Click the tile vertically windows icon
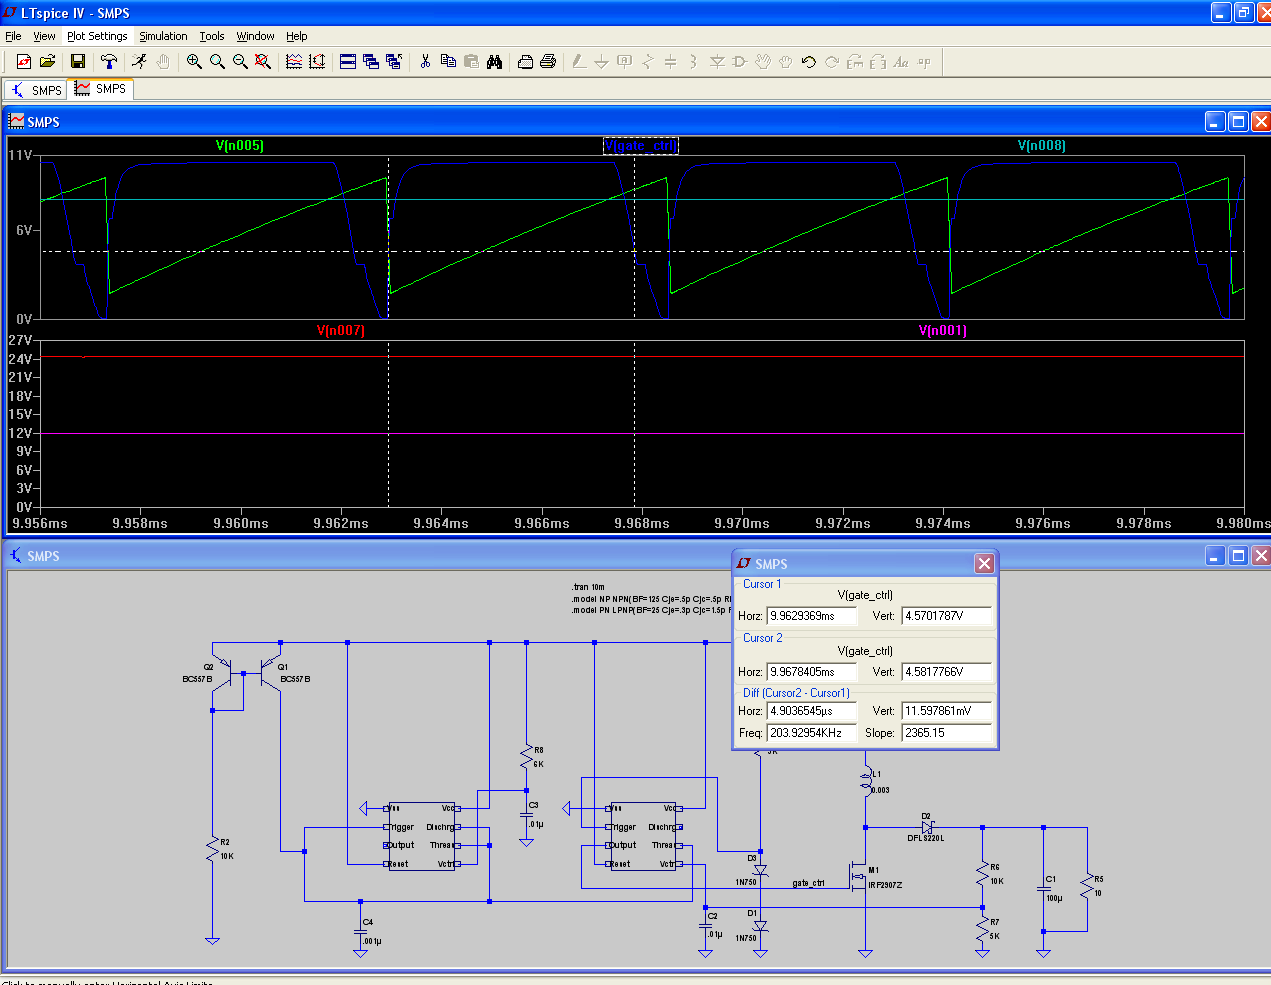Screen dimensions: 1271x985 point(371,62)
